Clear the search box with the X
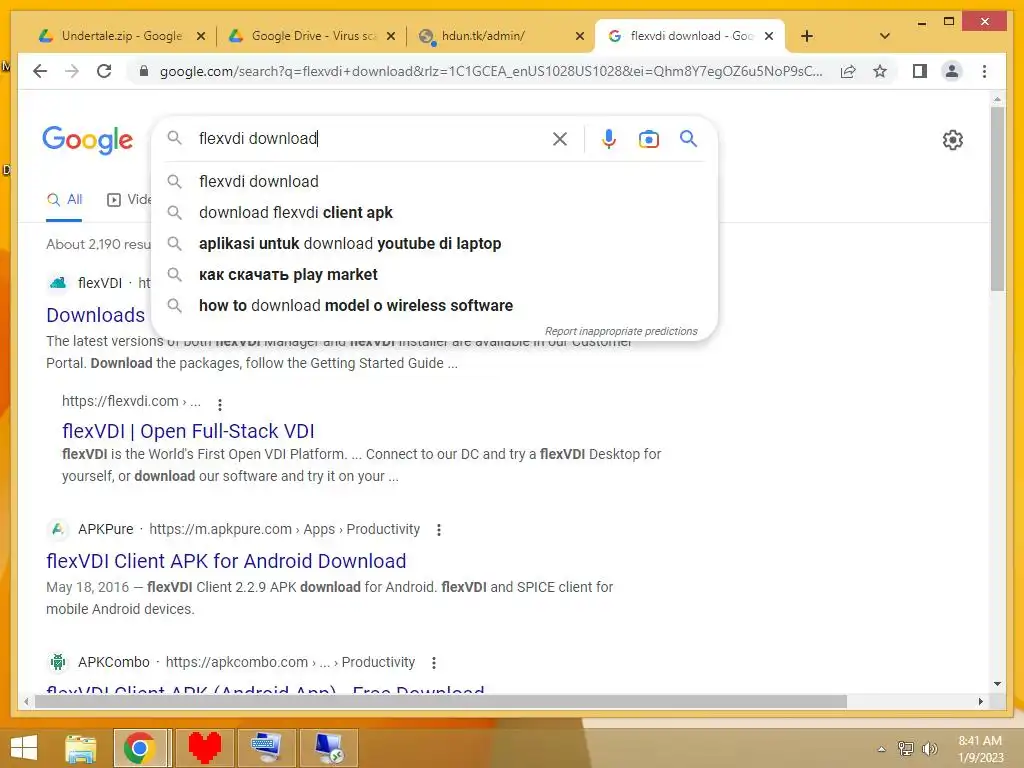This screenshot has width=1024, height=768. pyautogui.click(x=560, y=139)
